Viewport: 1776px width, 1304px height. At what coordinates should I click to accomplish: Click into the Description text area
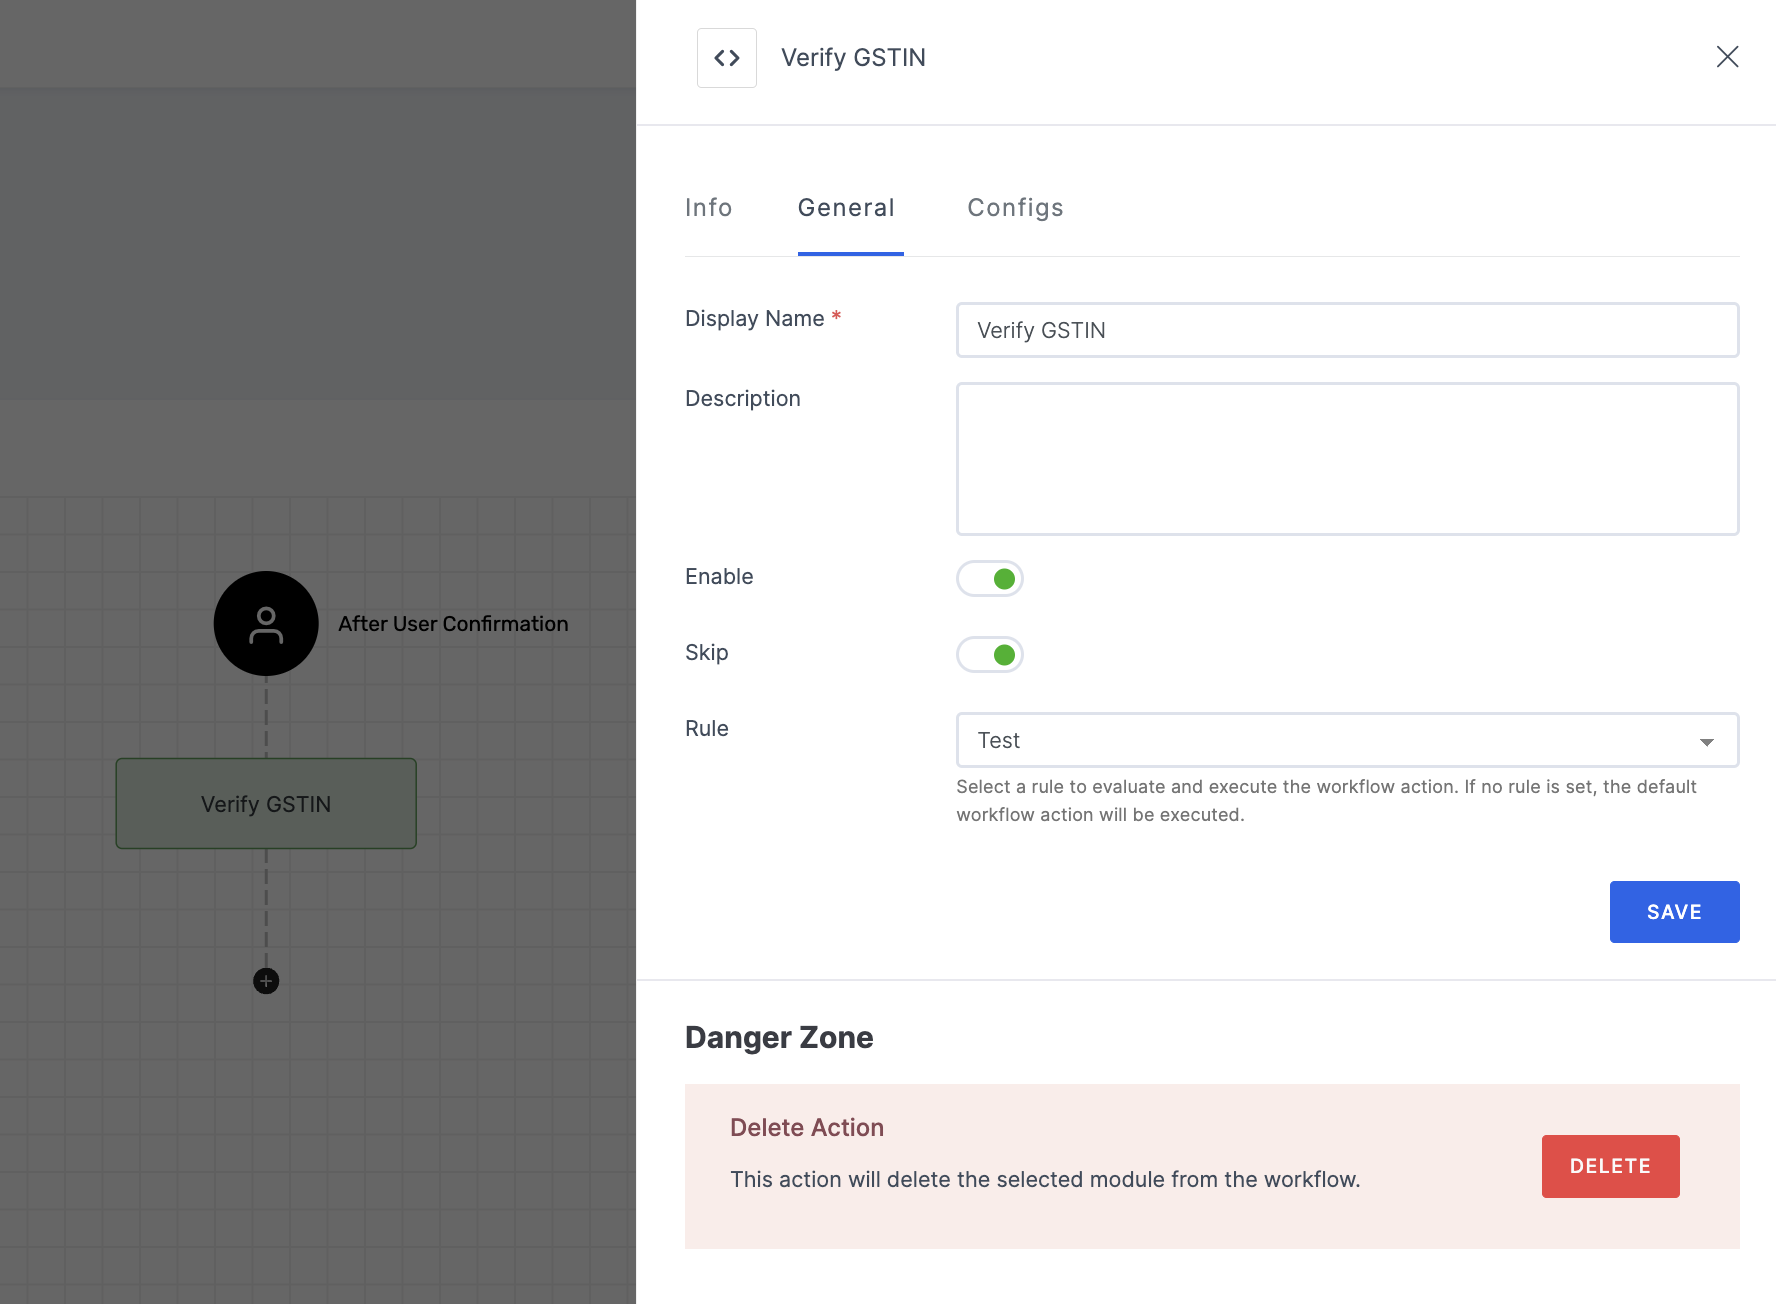click(x=1348, y=459)
